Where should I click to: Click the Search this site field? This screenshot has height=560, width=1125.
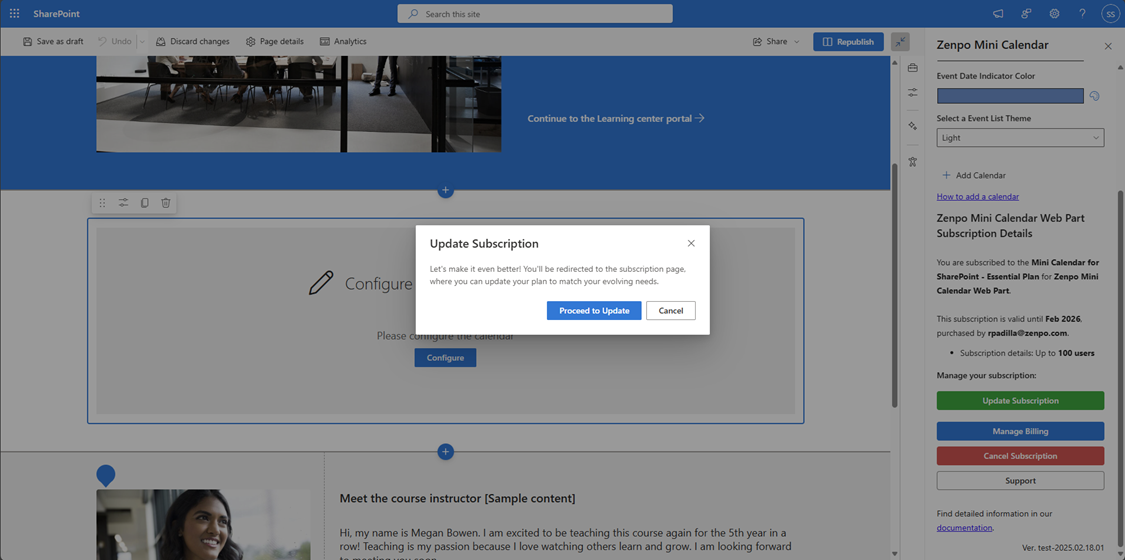point(535,14)
